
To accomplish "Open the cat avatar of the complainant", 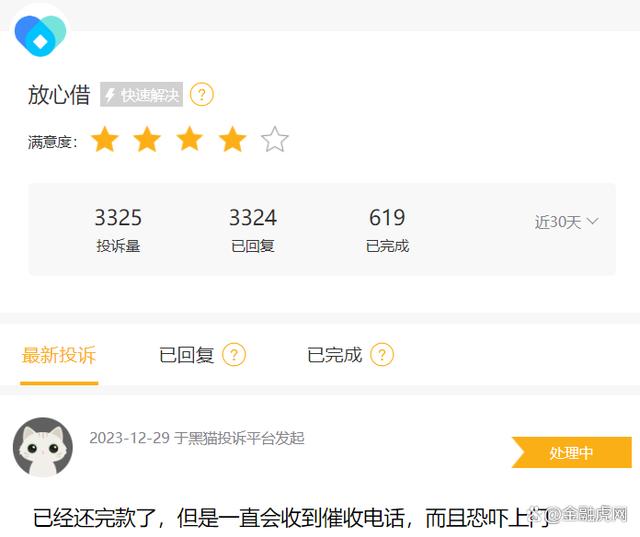I will pyautogui.click(x=43, y=447).
